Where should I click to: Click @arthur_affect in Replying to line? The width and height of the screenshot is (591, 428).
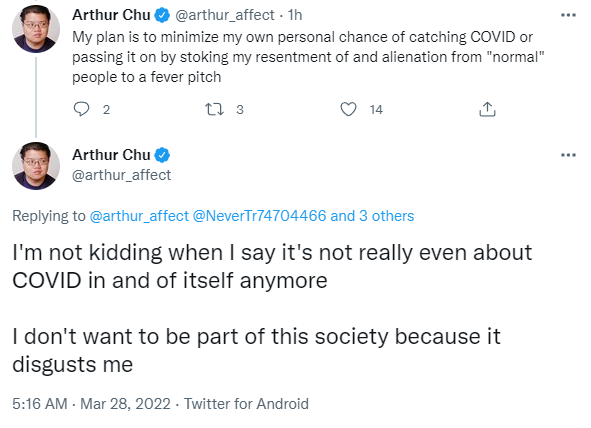click(x=139, y=216)
